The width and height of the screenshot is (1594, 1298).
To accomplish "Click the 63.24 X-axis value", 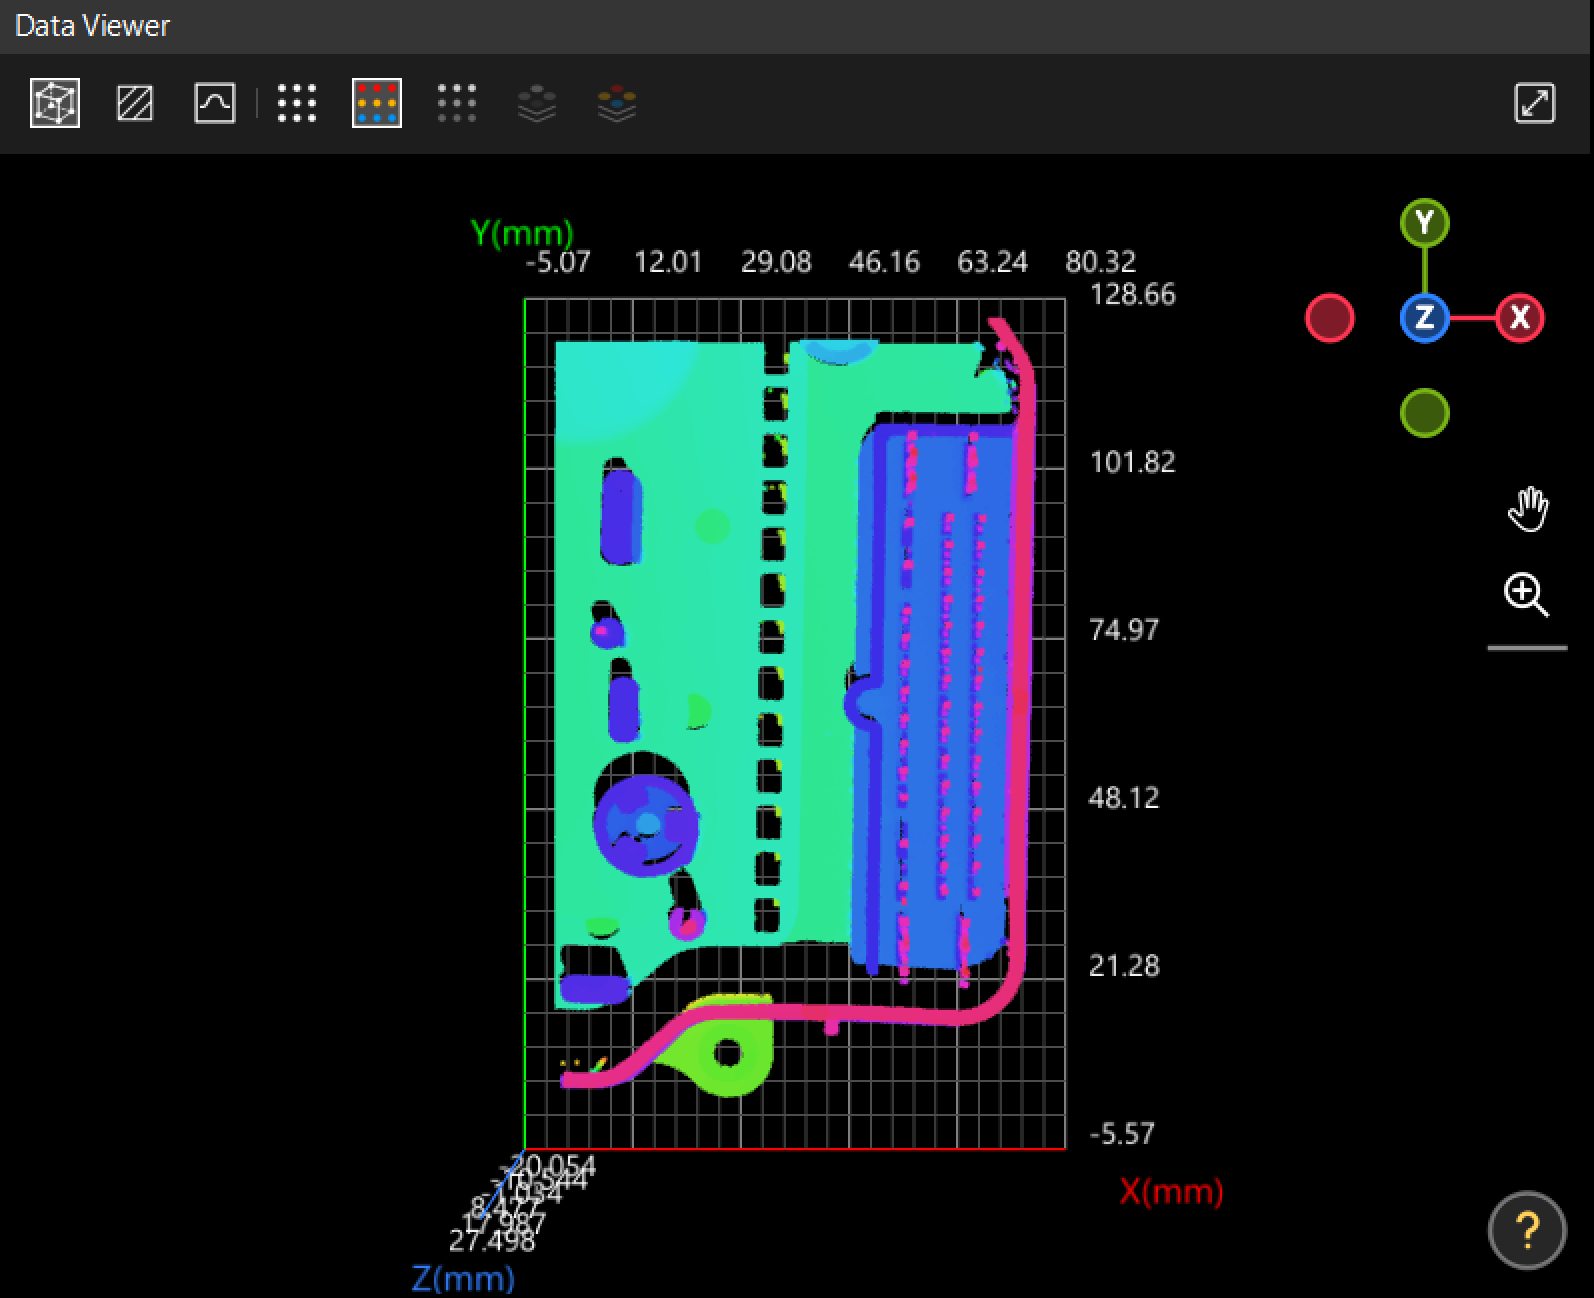I will pyautogui.click(x=992, y=263).
